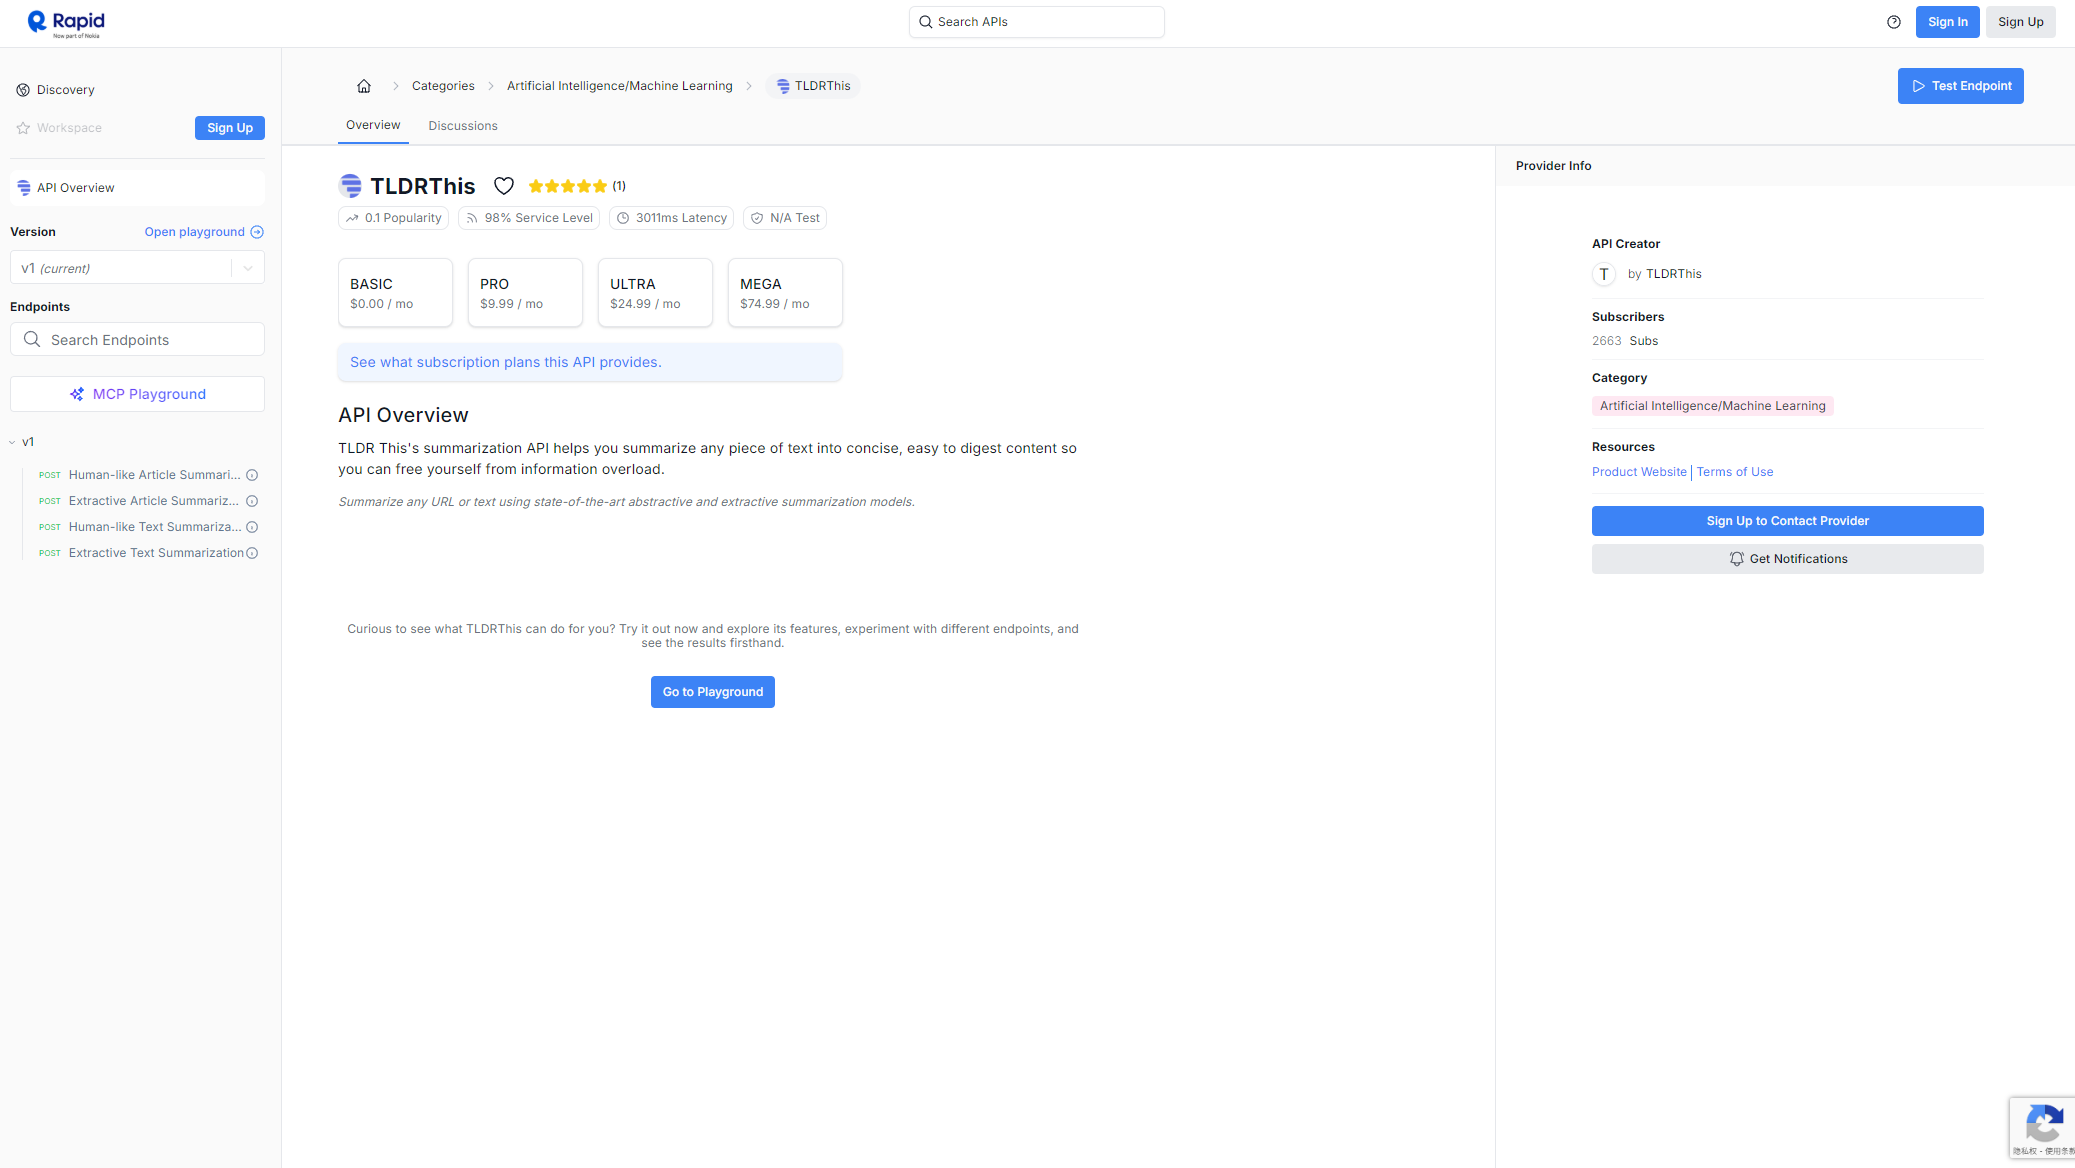Image resolution: width=2075 pixels, height=1168 pixels.
Task: Click the Test Endpoint button
Action: 1960,86
